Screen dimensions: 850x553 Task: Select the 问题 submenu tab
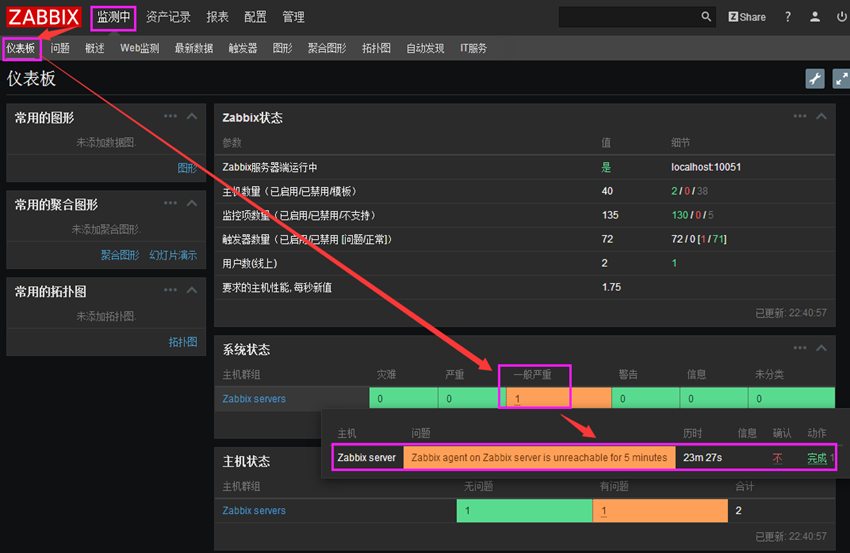[x=60, y=48]
